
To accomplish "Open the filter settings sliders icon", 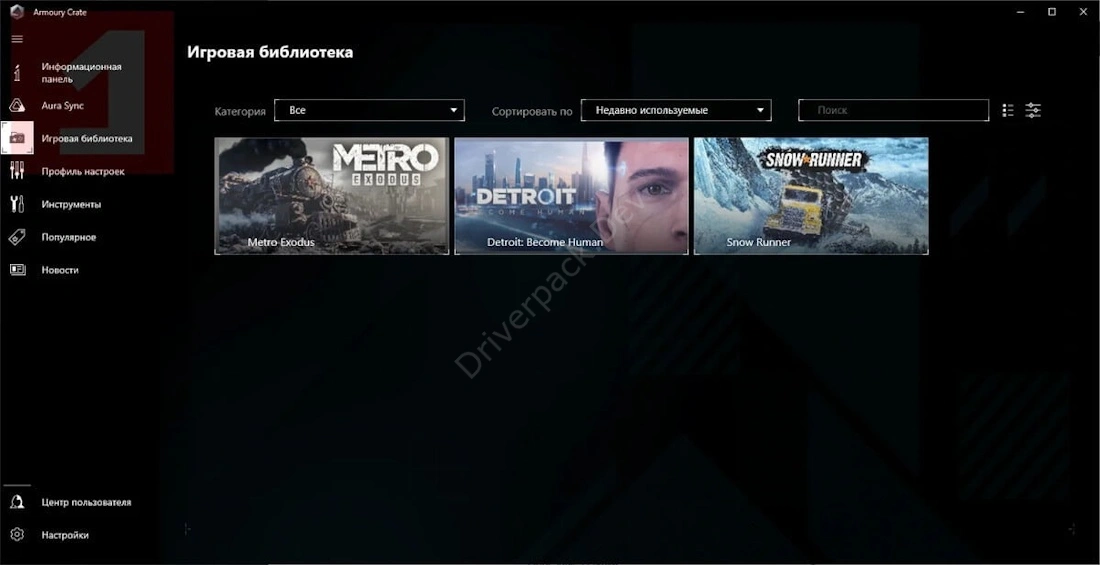I will click(1033, 110).
